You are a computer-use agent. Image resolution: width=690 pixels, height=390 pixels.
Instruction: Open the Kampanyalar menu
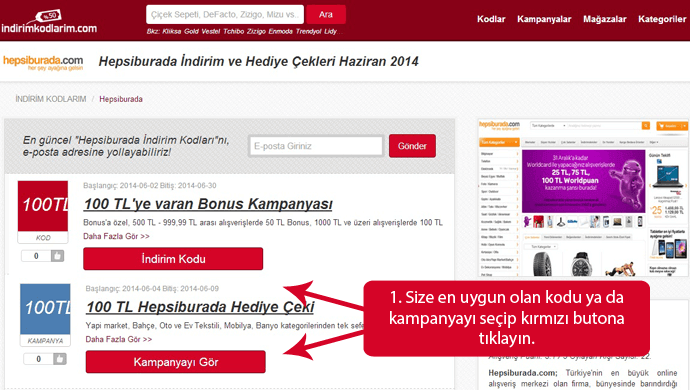coord(544,19)
